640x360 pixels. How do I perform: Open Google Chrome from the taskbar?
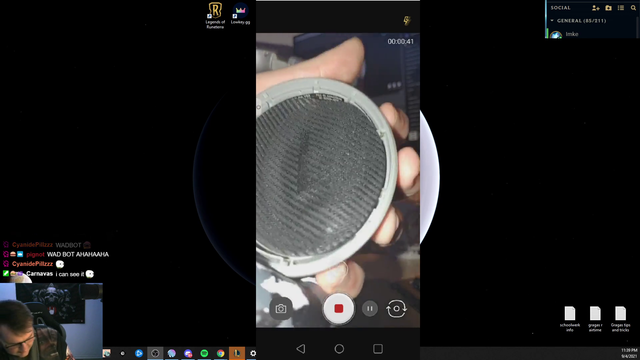coord(220,353)
